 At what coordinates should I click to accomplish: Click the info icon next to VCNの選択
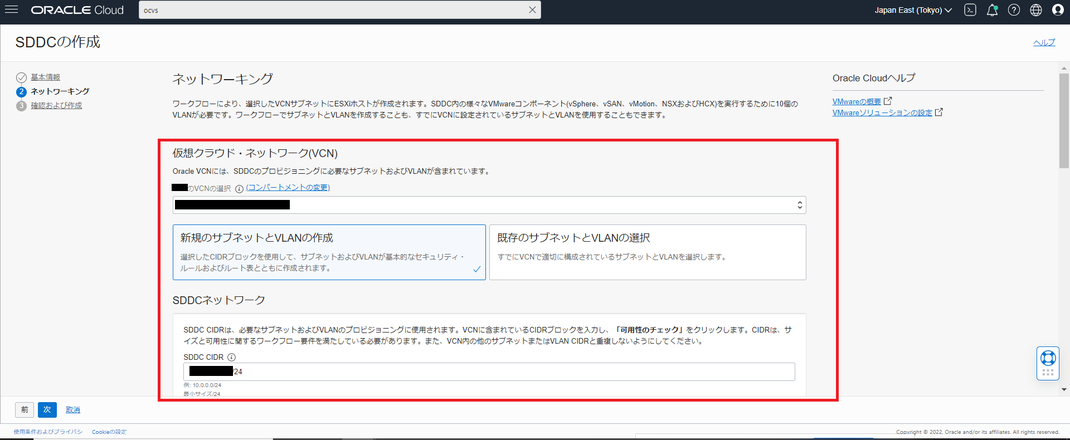point(239,188)
